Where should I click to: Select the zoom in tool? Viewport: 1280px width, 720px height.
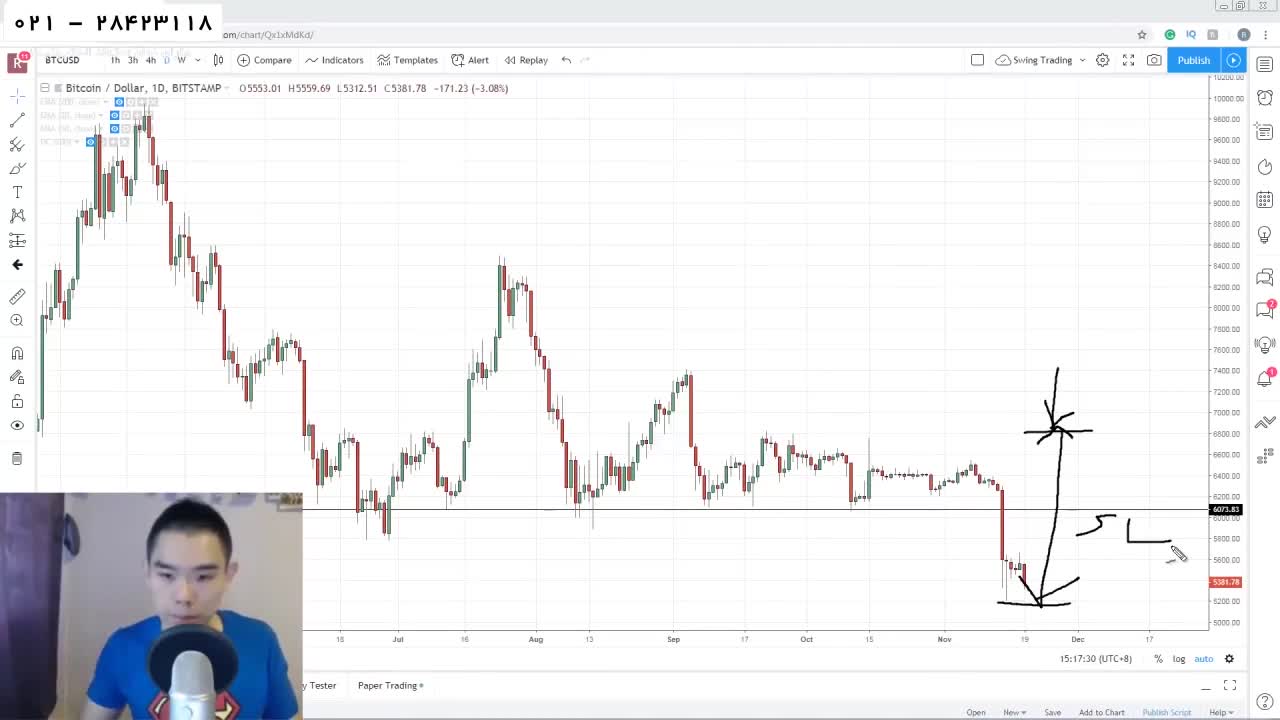[17, 320]
